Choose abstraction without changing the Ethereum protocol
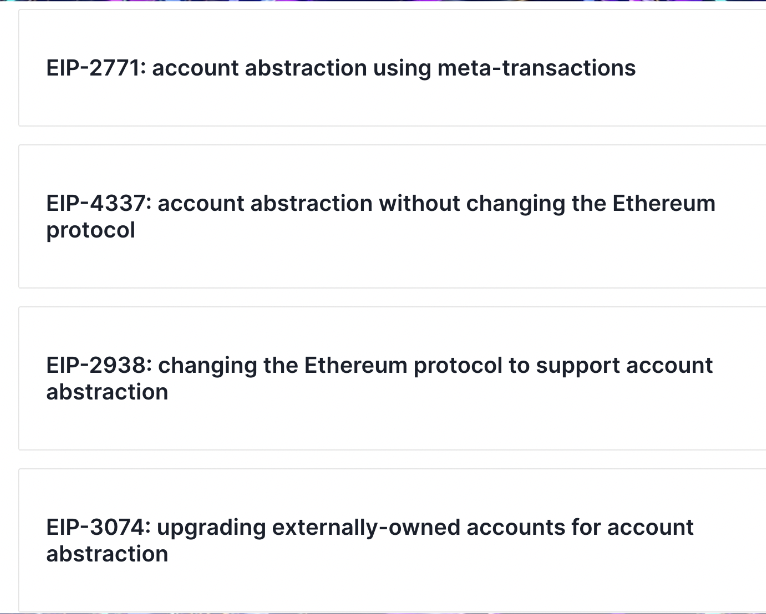Screen dimensions: 766x614 click(x=381, y=216)
